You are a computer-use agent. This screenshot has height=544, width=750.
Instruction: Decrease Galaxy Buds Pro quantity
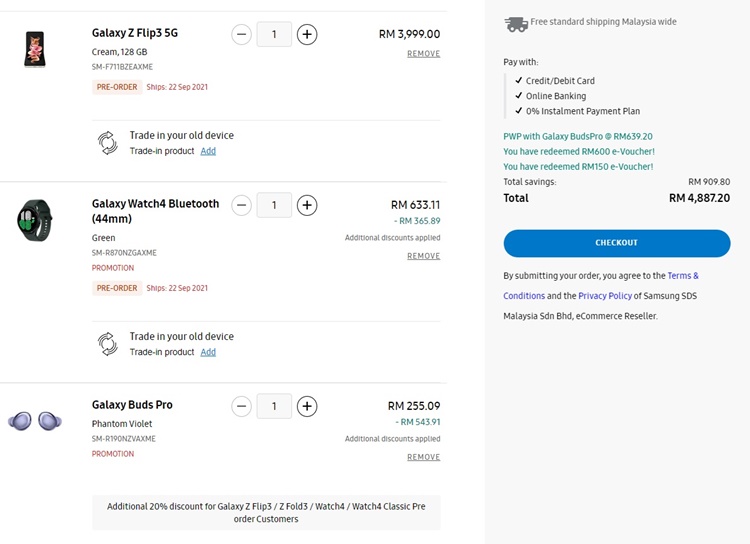(242, 406)
